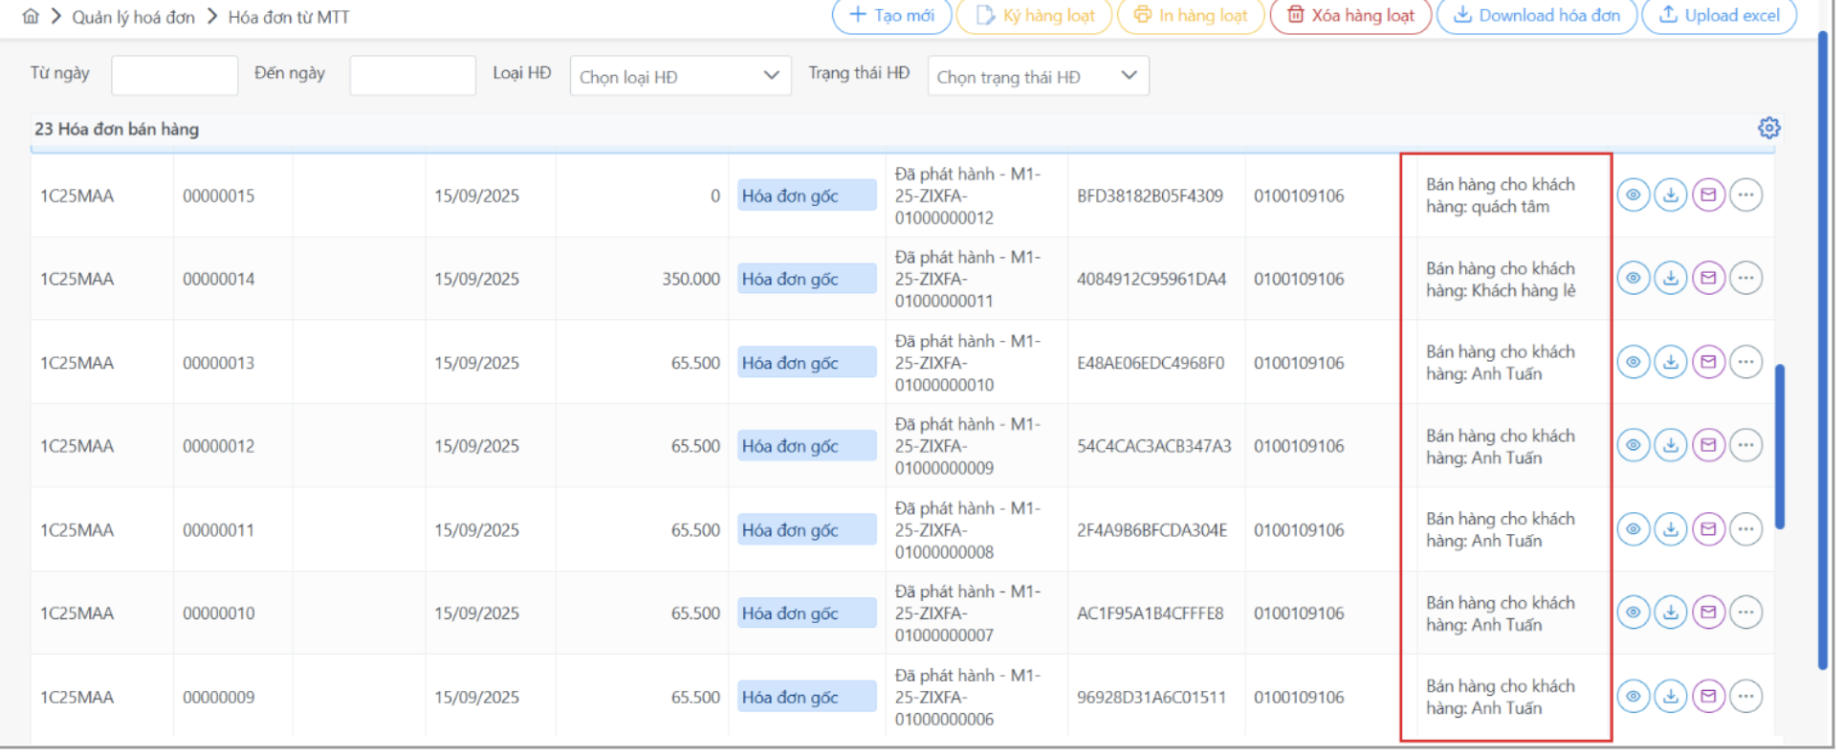Click the 'Tạo mới' button
The height and width of the screenshot is (752, 1836).
891,16
